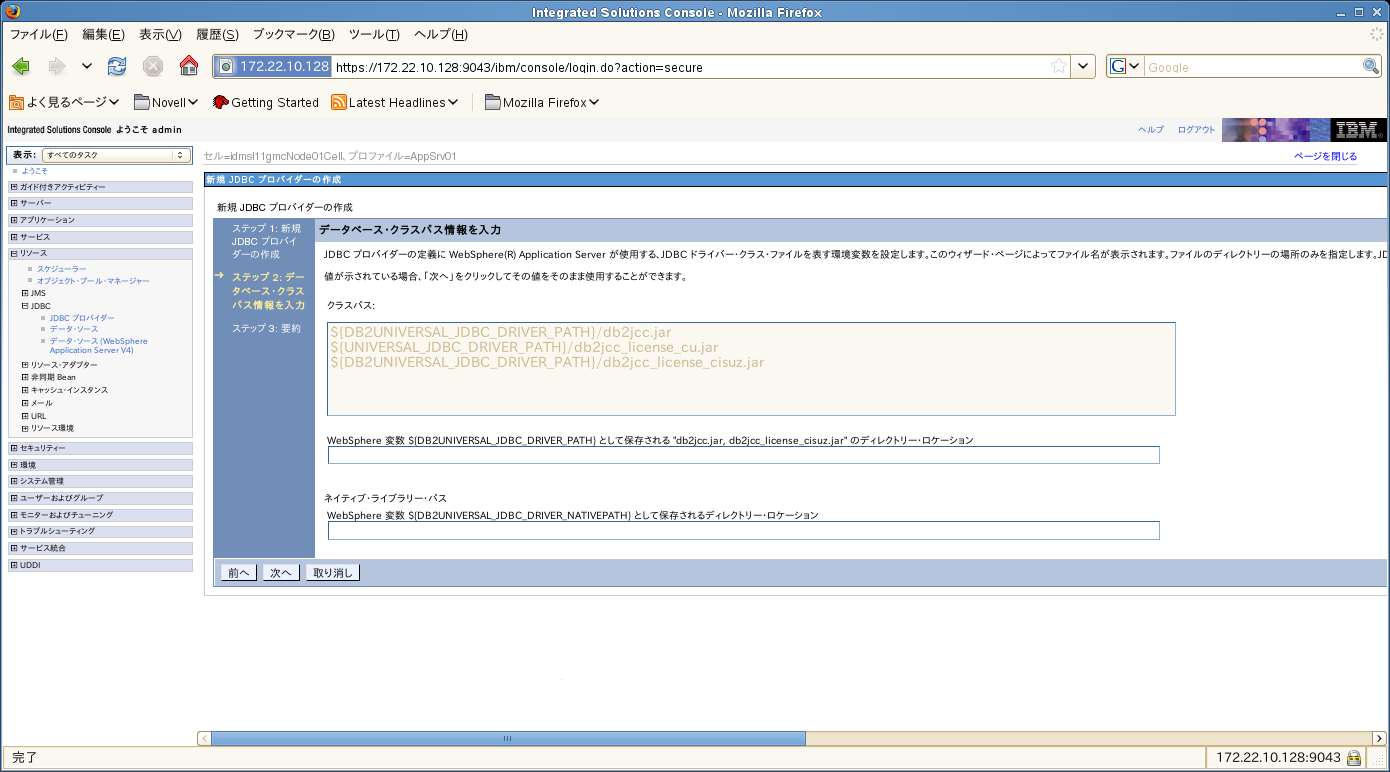The height and width of the screenshot is (772, 1390).
Task: Click the DB2UNIVERSAL_JDBC_DRIVER_NATIVEPATH directory location field
Action: 744,530
